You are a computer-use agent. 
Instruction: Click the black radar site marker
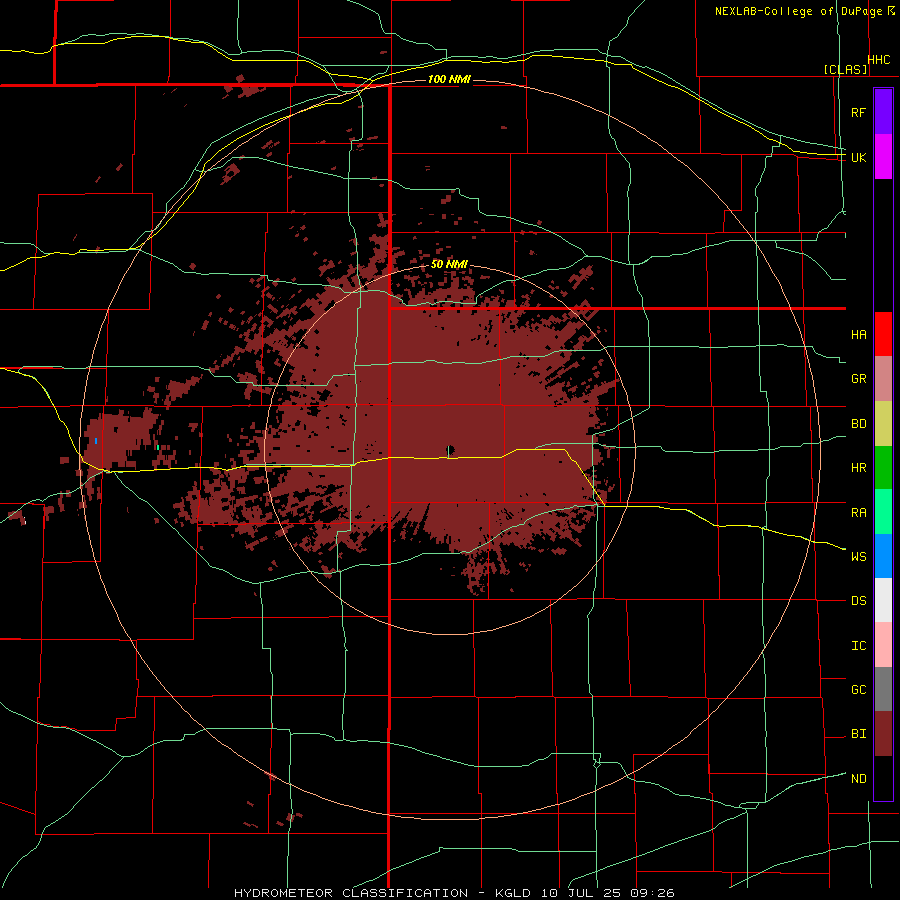451,449
